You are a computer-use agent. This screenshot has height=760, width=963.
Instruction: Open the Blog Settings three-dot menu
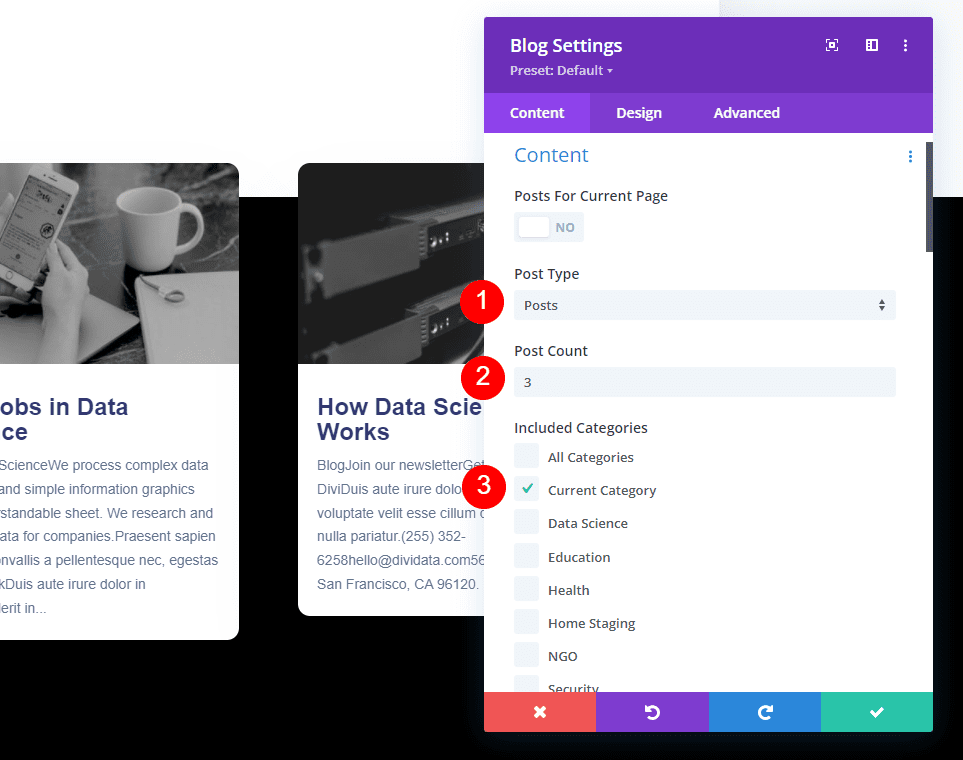pyautogui.click(x=906, y=45)
